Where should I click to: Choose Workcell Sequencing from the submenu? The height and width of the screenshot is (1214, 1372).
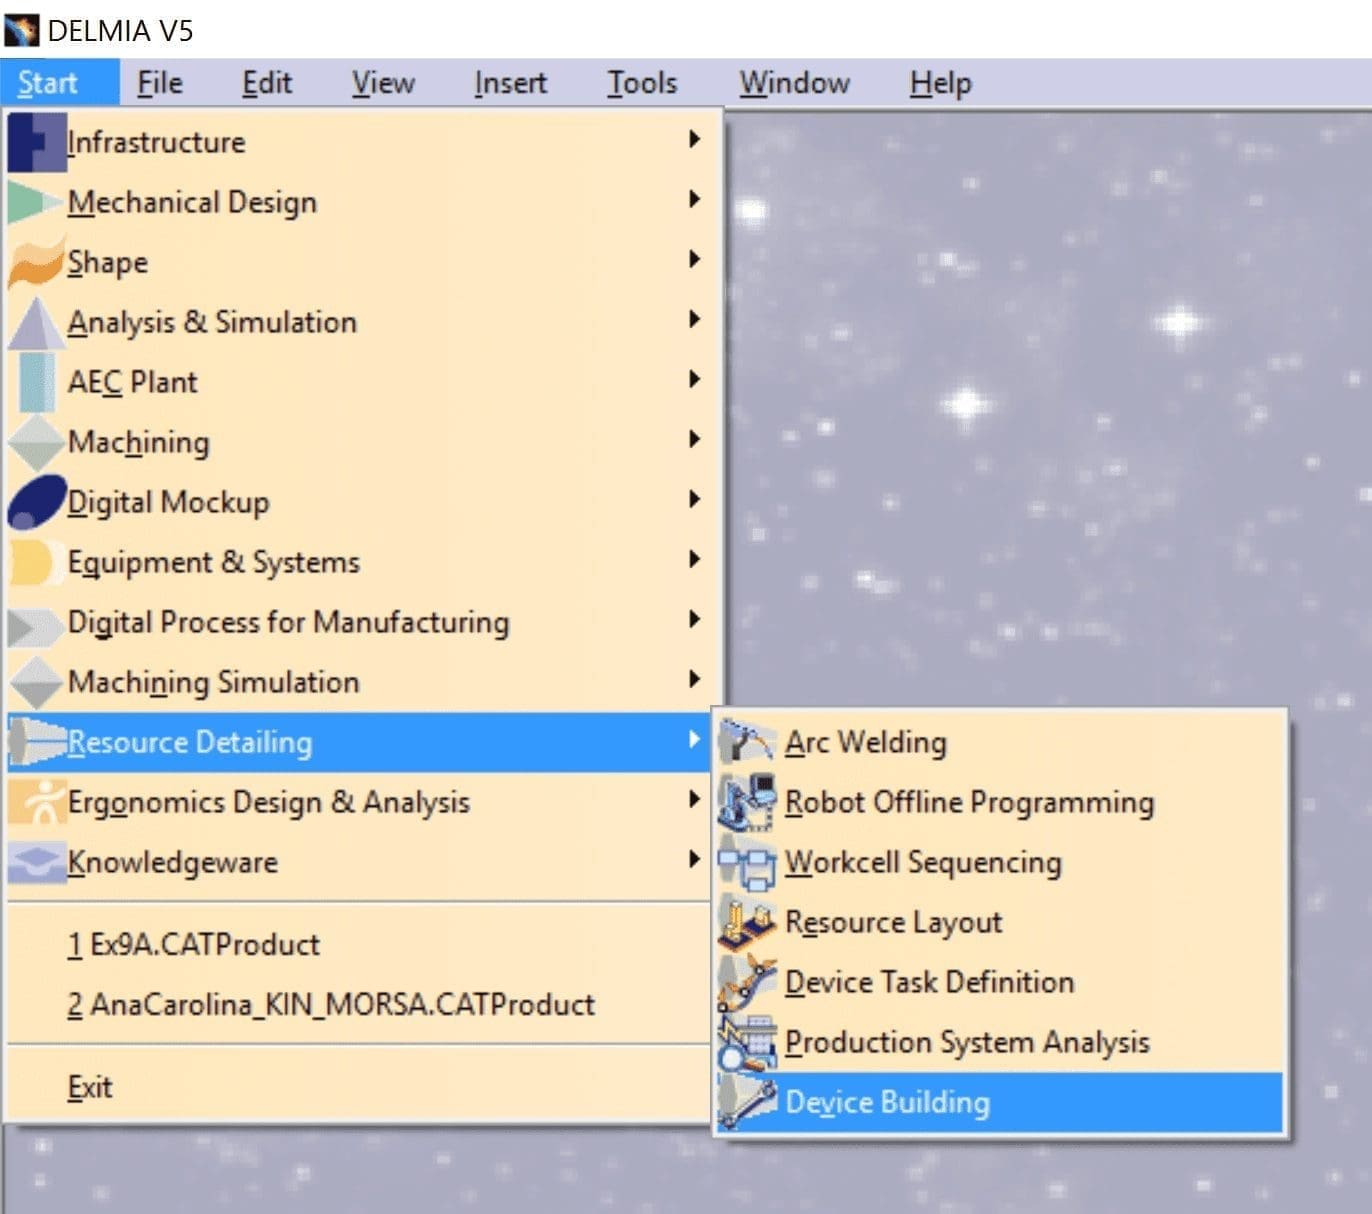(x=999, y=862)
